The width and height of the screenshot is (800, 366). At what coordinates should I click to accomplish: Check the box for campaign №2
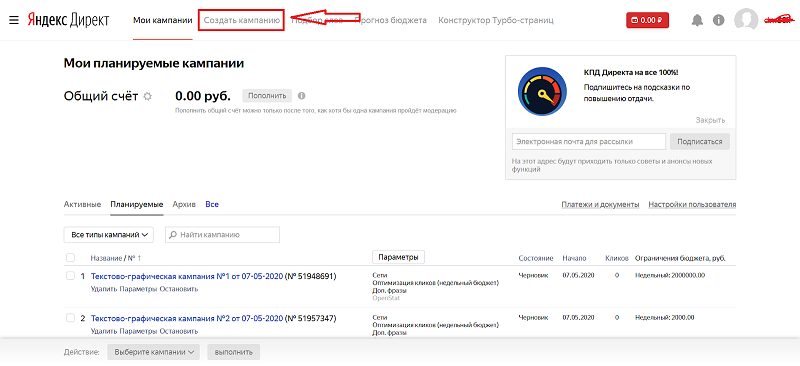70,318
